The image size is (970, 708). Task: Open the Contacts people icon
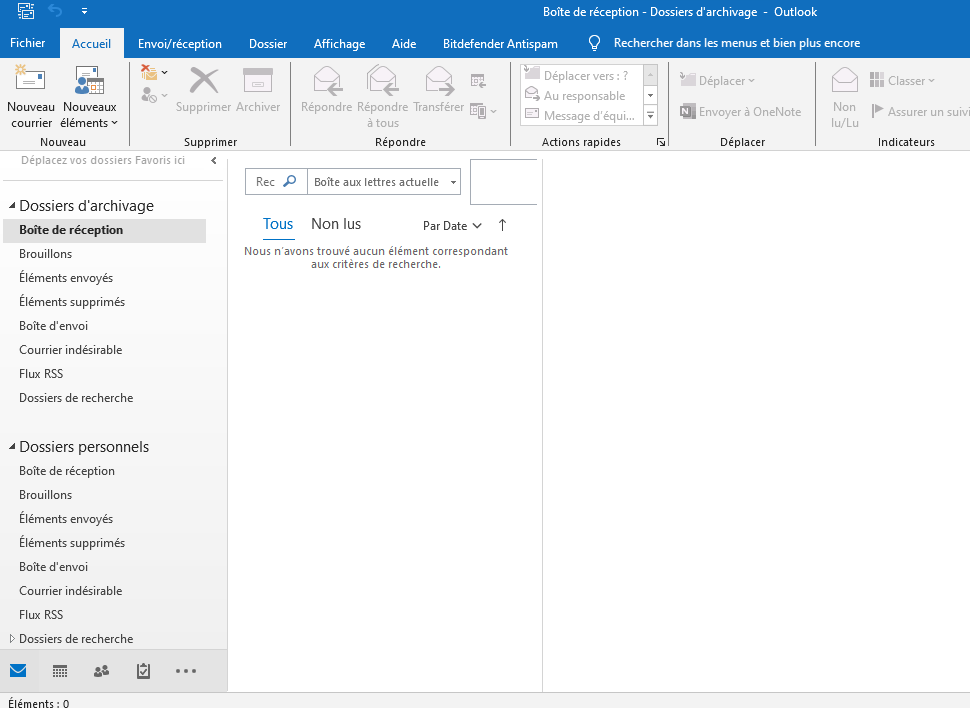pyautogui.click(x=101, y=671)
